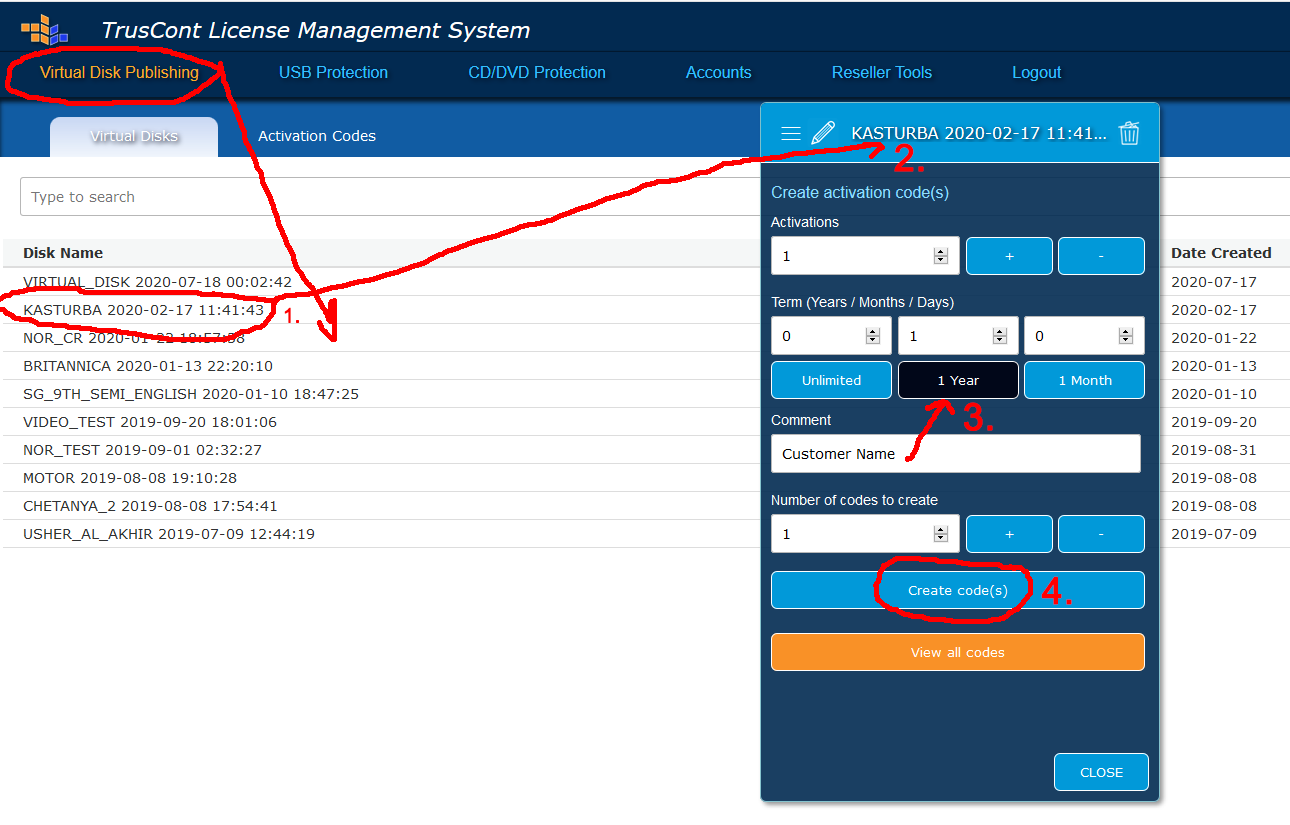Screen dimensions: 1290x825
Task: Click date cell 2019-07-09
Action: [x=1214, y=534]
